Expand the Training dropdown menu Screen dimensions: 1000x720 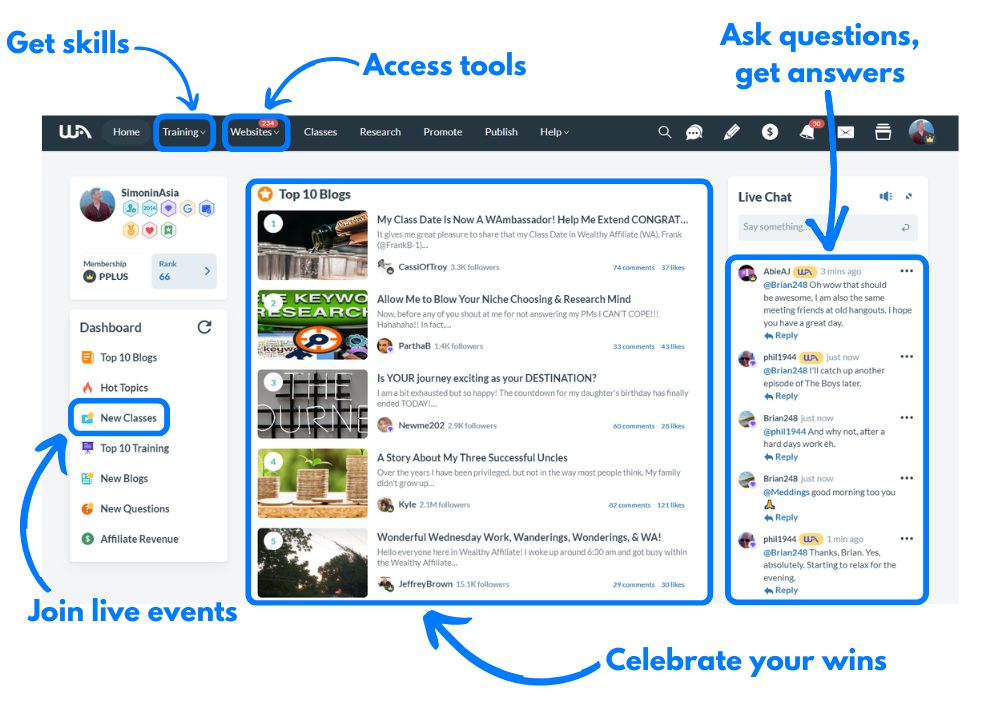tap(184, 132)
